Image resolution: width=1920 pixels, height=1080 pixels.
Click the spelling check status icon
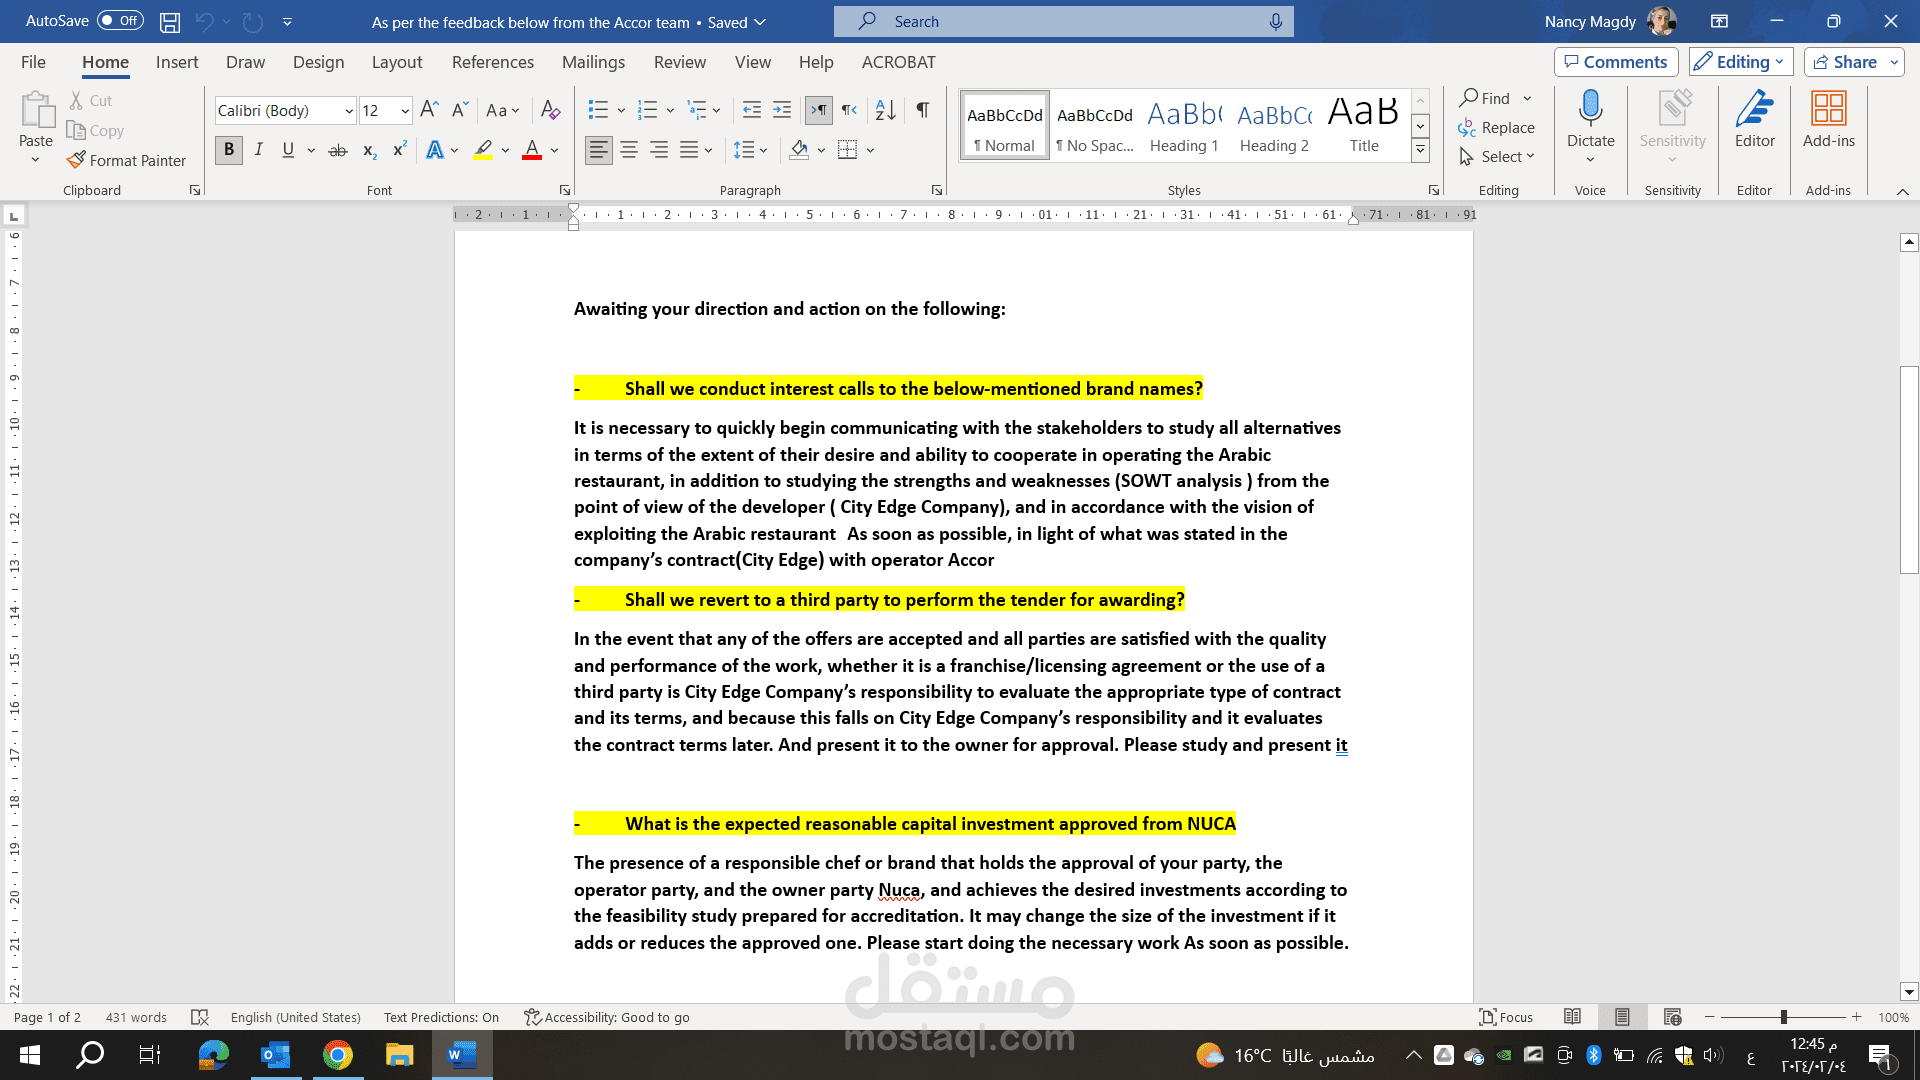coord(200,1017)
